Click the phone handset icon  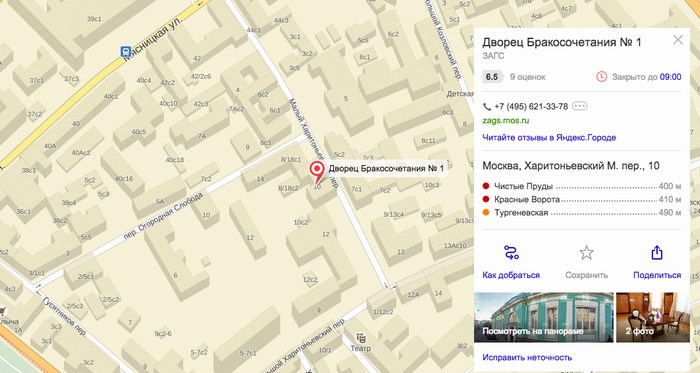point(487,107)
